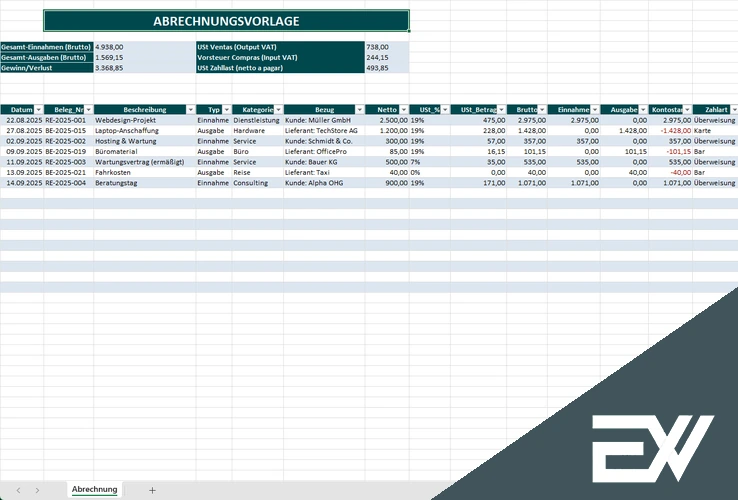Go to previous sheet arrow
The height and width of the screenshot is (500, 738).
click(18, 490)
